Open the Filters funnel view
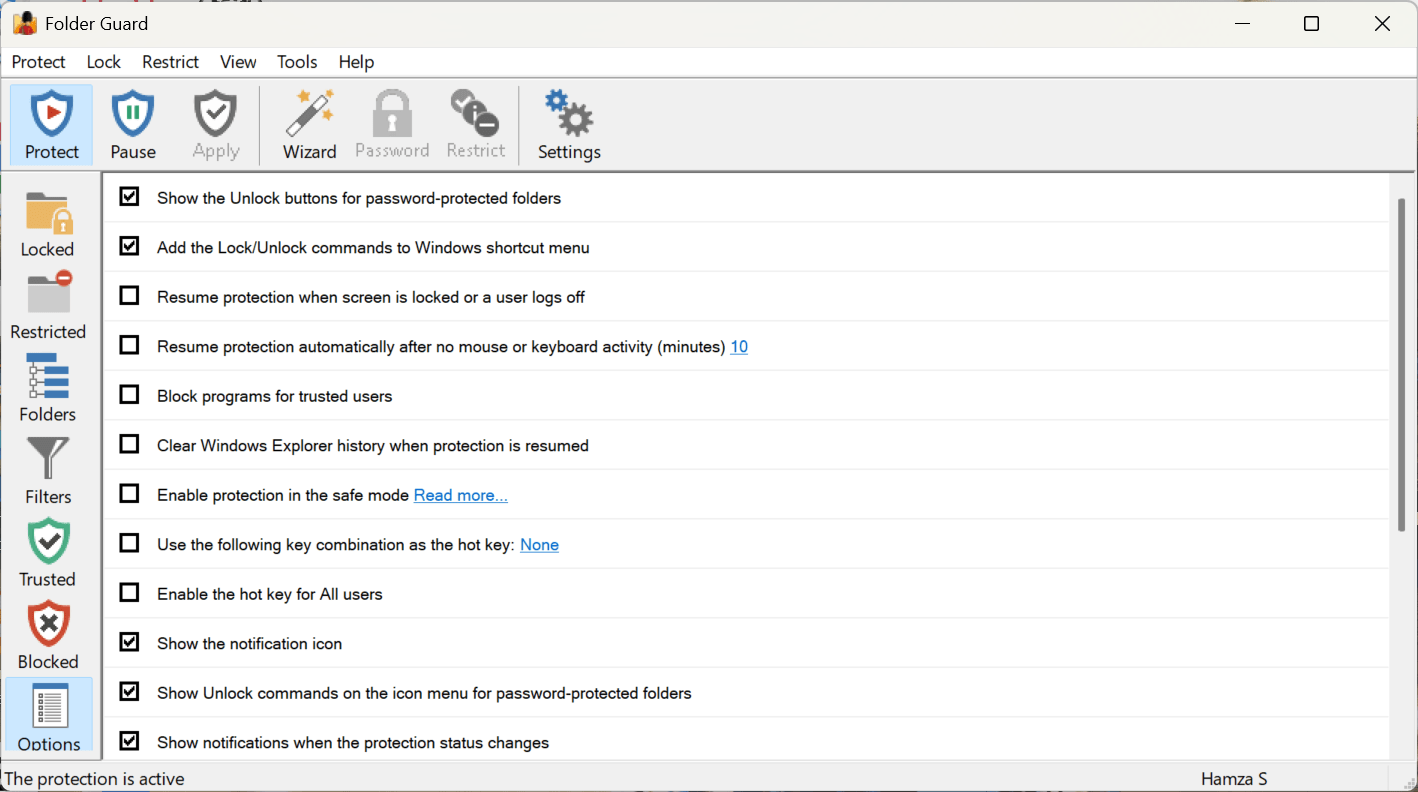This screenshot has width=1418, height=792. point(48,471)
